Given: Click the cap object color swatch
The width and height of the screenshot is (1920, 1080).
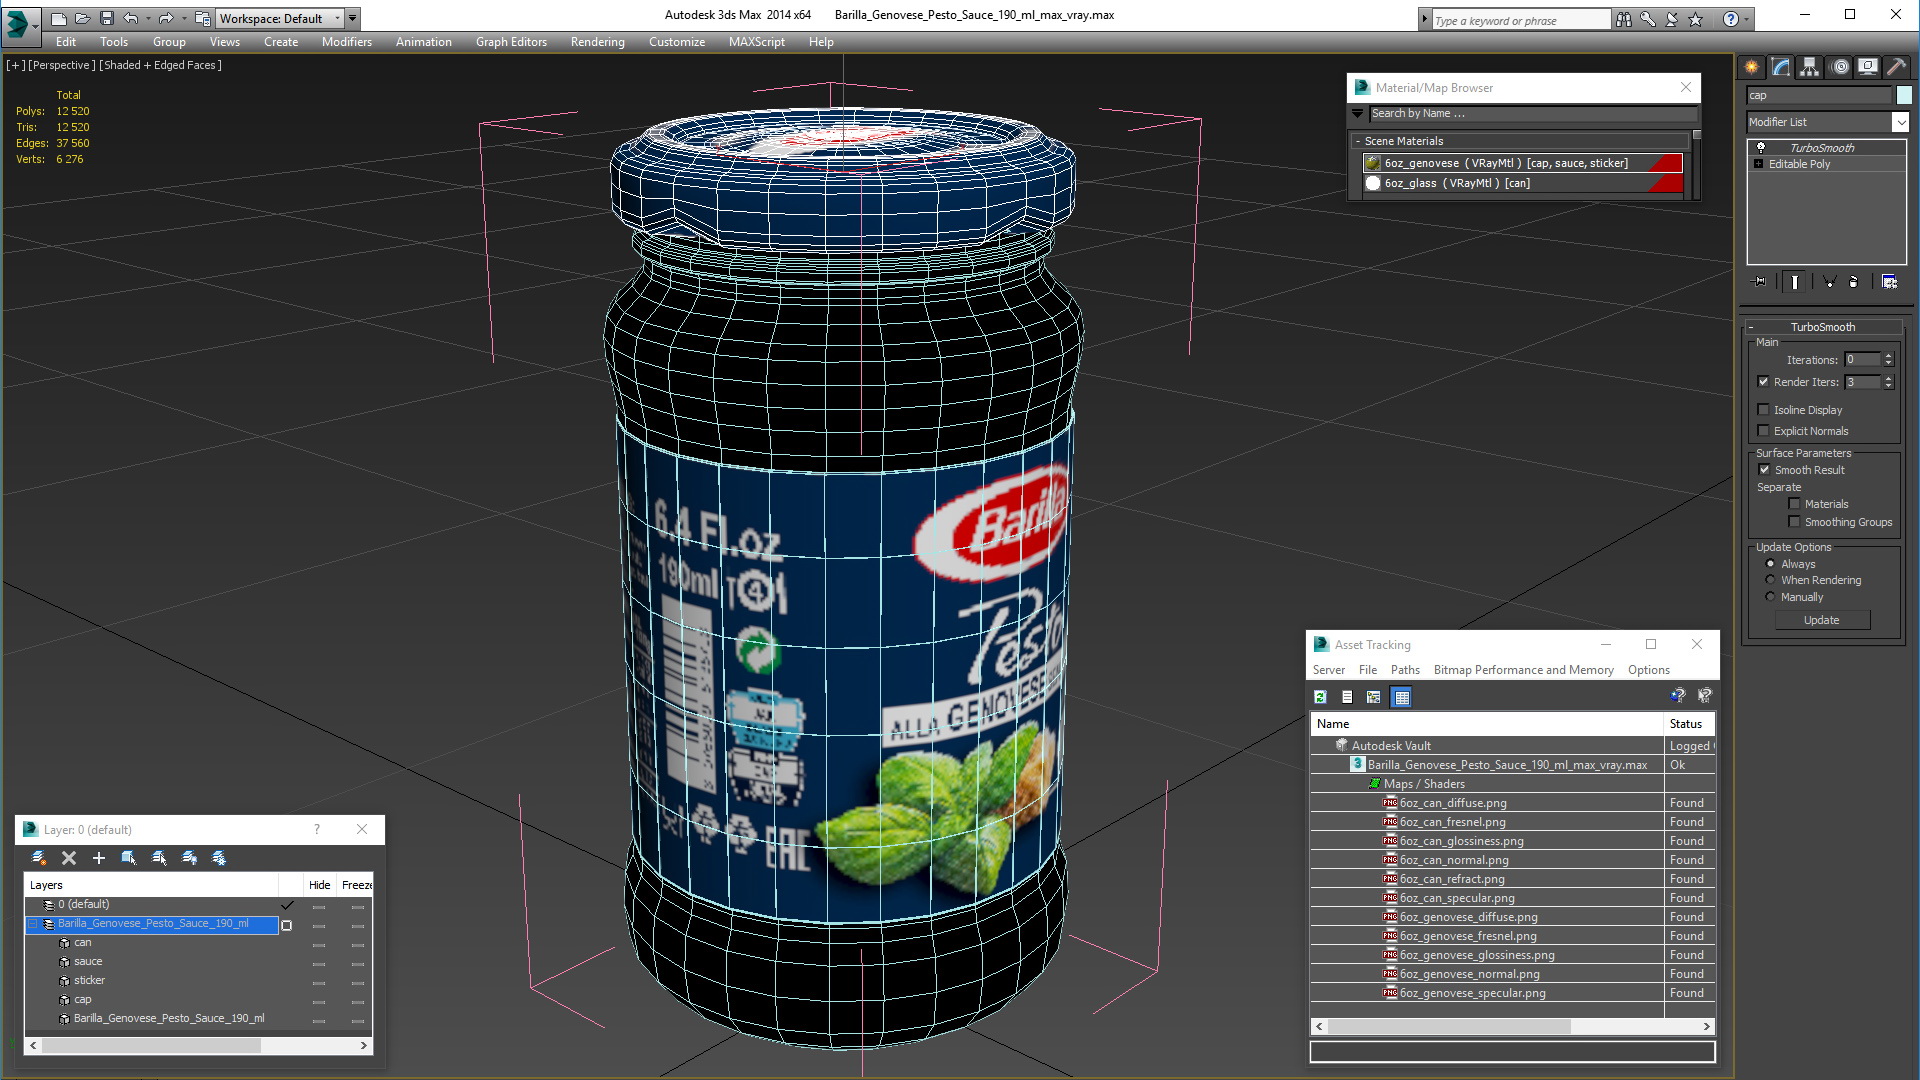Looking at the screenshot, I should pos(1904,95).
